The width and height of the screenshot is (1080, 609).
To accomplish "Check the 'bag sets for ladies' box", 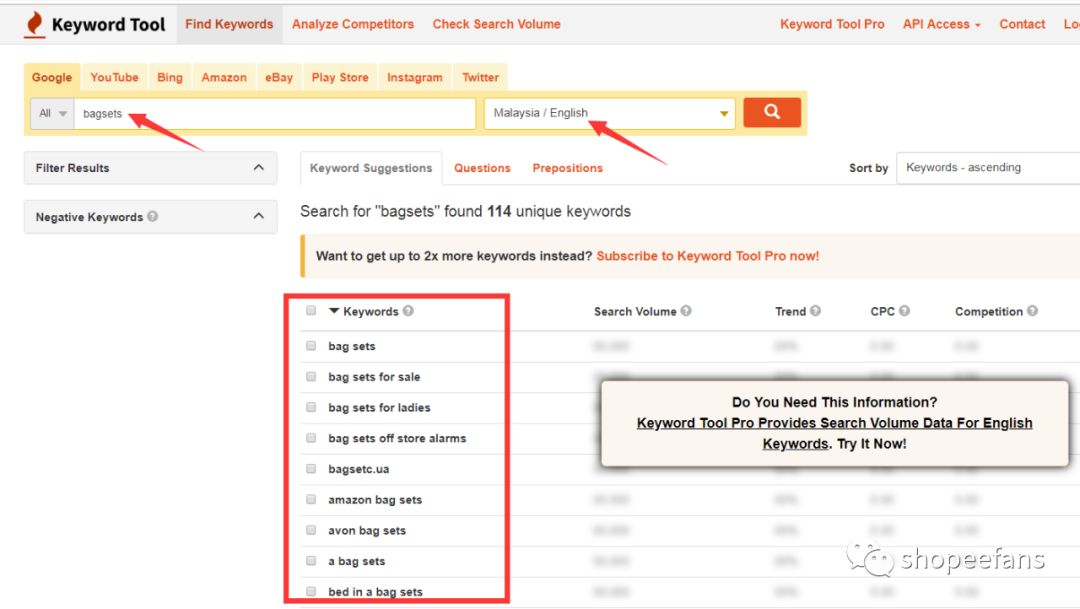I will [311, 407].
